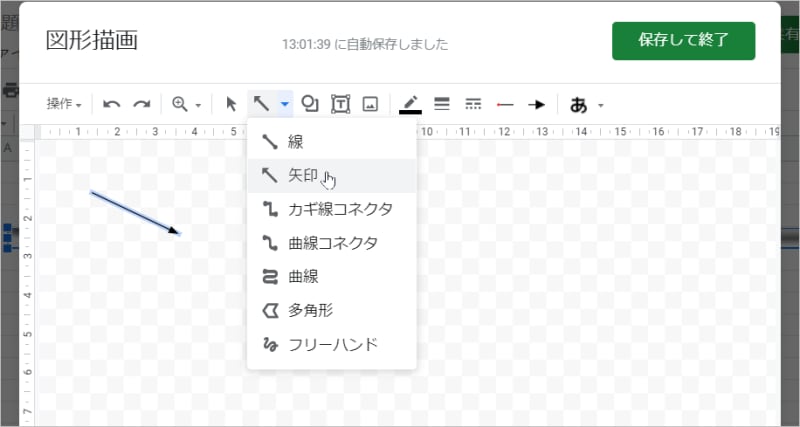
Task: Click the 図形描画 dialog title
Action: [92, 41]
